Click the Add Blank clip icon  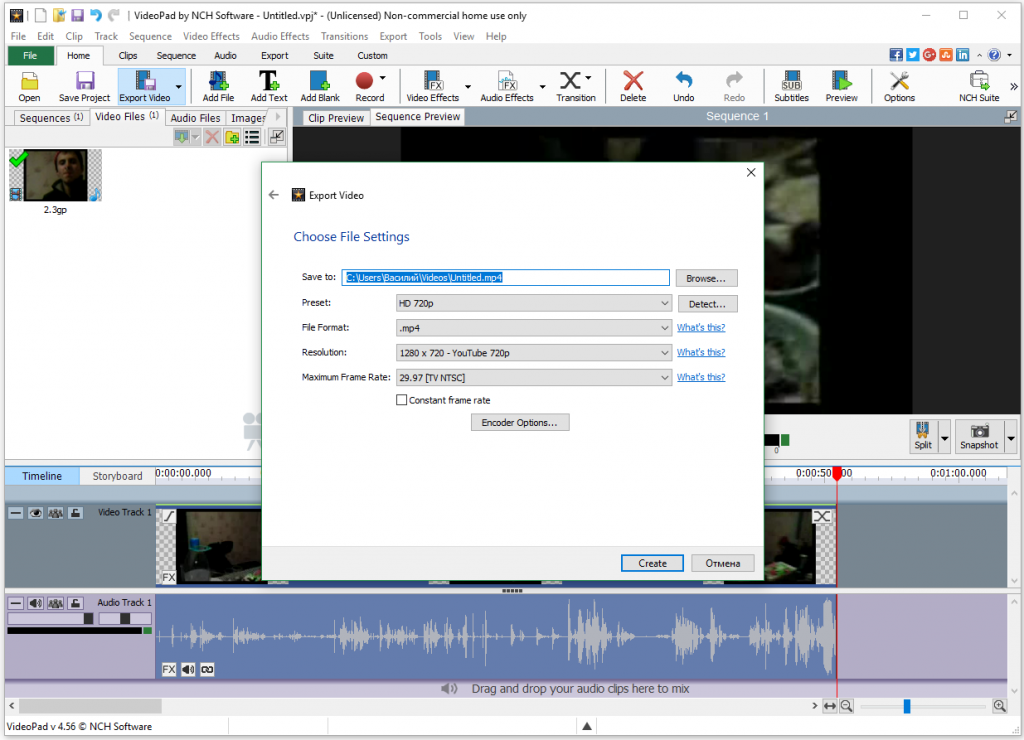pyautogui.click(x=320, y=86)
